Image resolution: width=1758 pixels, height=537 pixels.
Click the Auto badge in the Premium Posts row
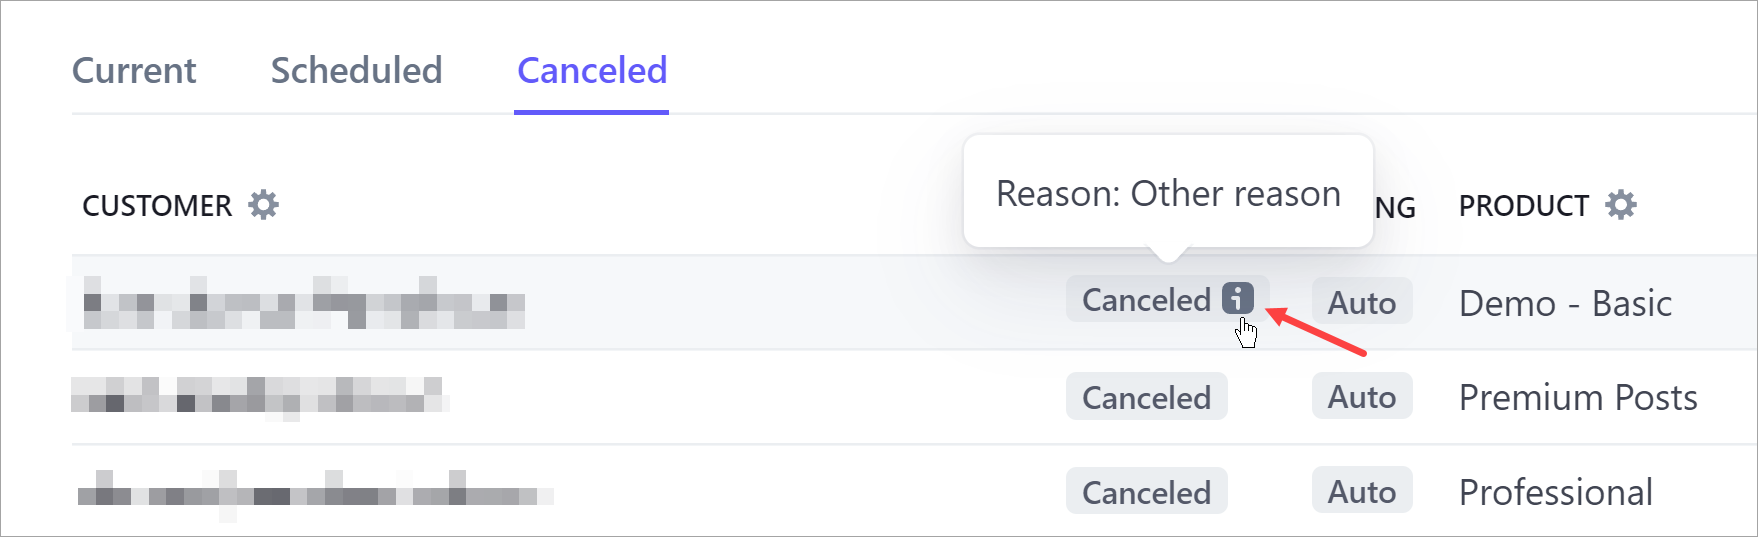click(1361, 397)
